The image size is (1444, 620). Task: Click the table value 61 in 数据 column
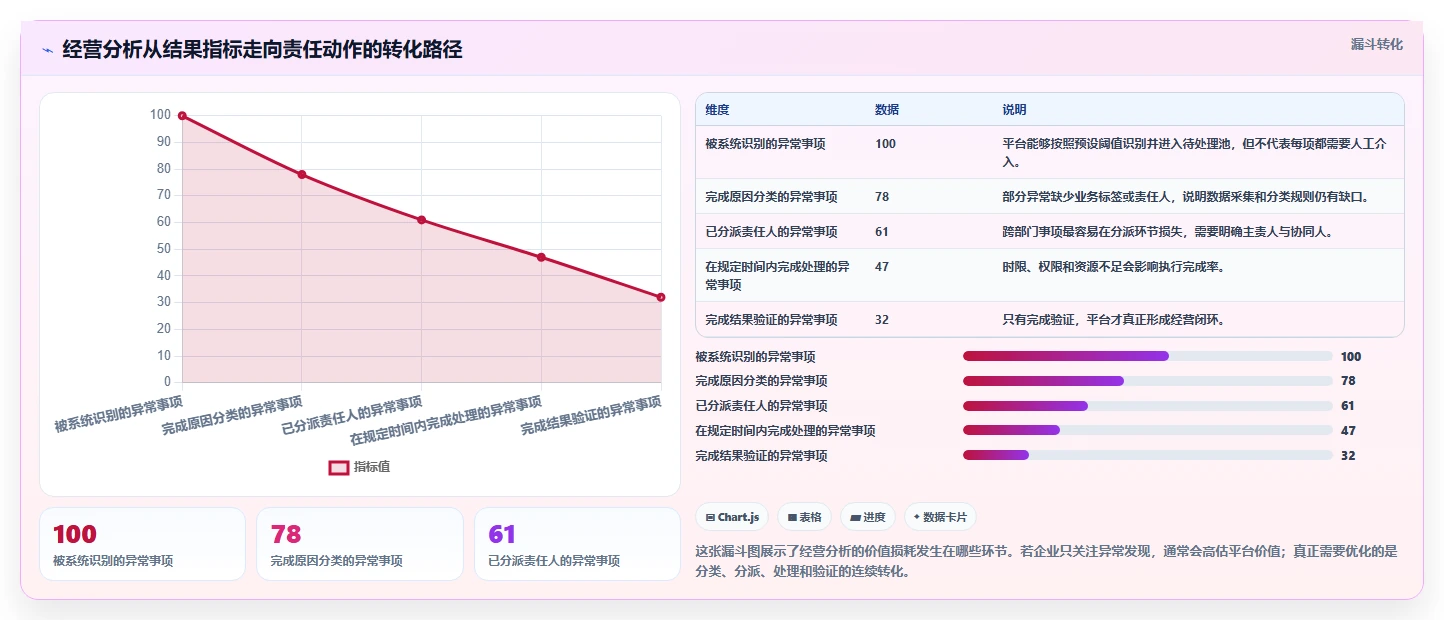[x=882, y=232]
